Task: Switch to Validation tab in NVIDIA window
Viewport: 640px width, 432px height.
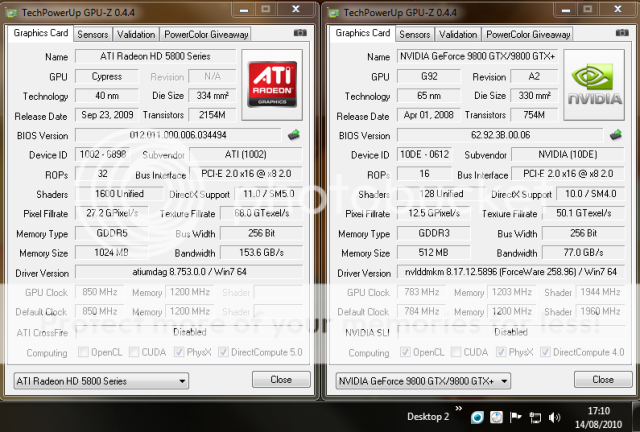Action: pyautogui.click(x=458, y=35)
